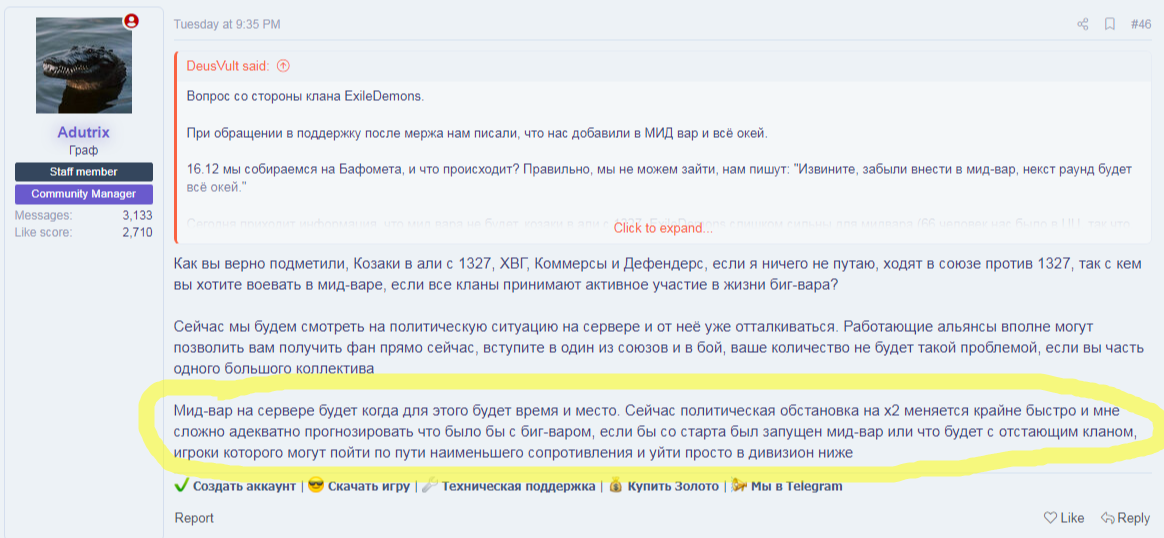Click the arrow icon beside 'DeusVult said'
Image resolution: width=1164 pixels, height=538 pixels.
[283, 66]
